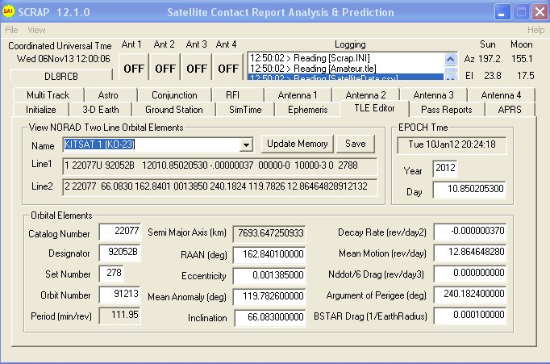The image size is (550, 364).
Task: Click the Period (min/rev) field
Action: coord(120,315)
